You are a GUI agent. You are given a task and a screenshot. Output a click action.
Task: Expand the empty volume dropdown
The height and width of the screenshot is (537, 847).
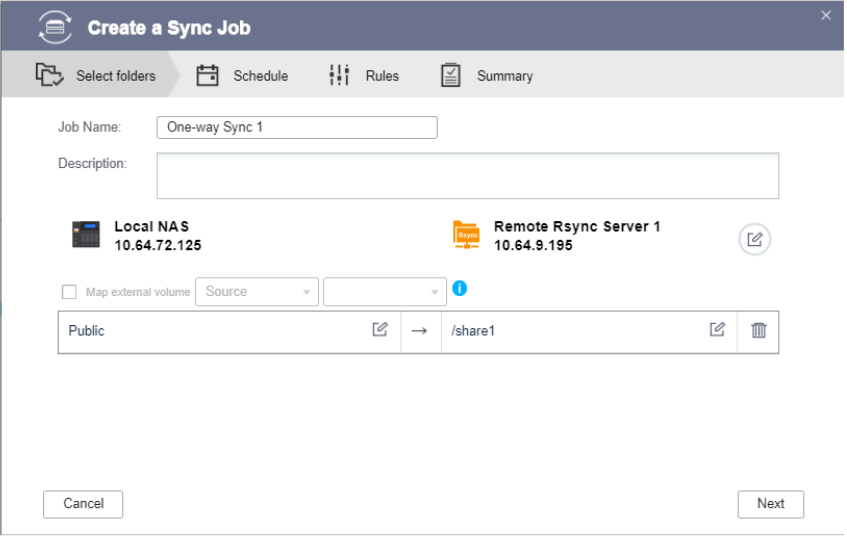[x=384, y=292]
